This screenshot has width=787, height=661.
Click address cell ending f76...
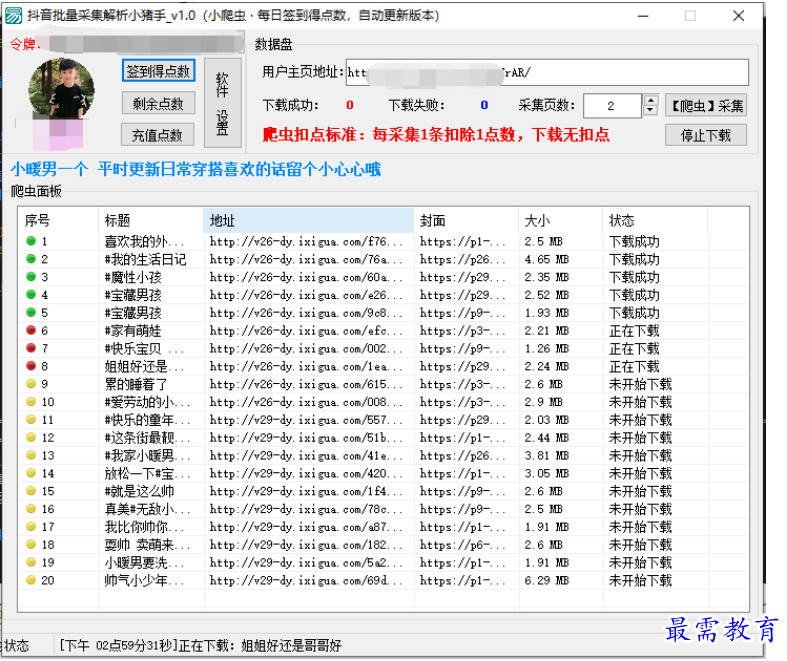[306, 241]
